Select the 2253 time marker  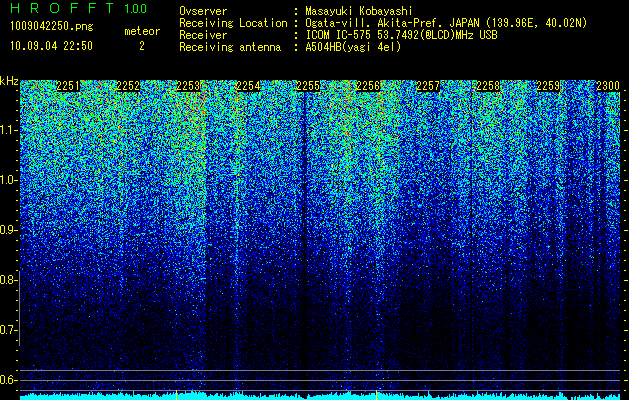tap(188, 86)
